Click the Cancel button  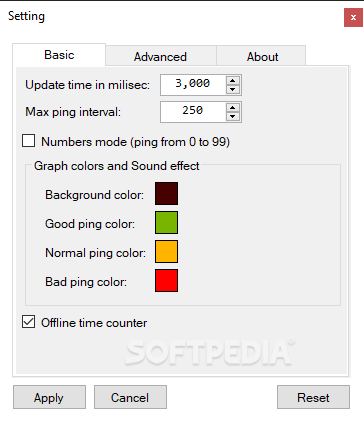pos(130,397)
